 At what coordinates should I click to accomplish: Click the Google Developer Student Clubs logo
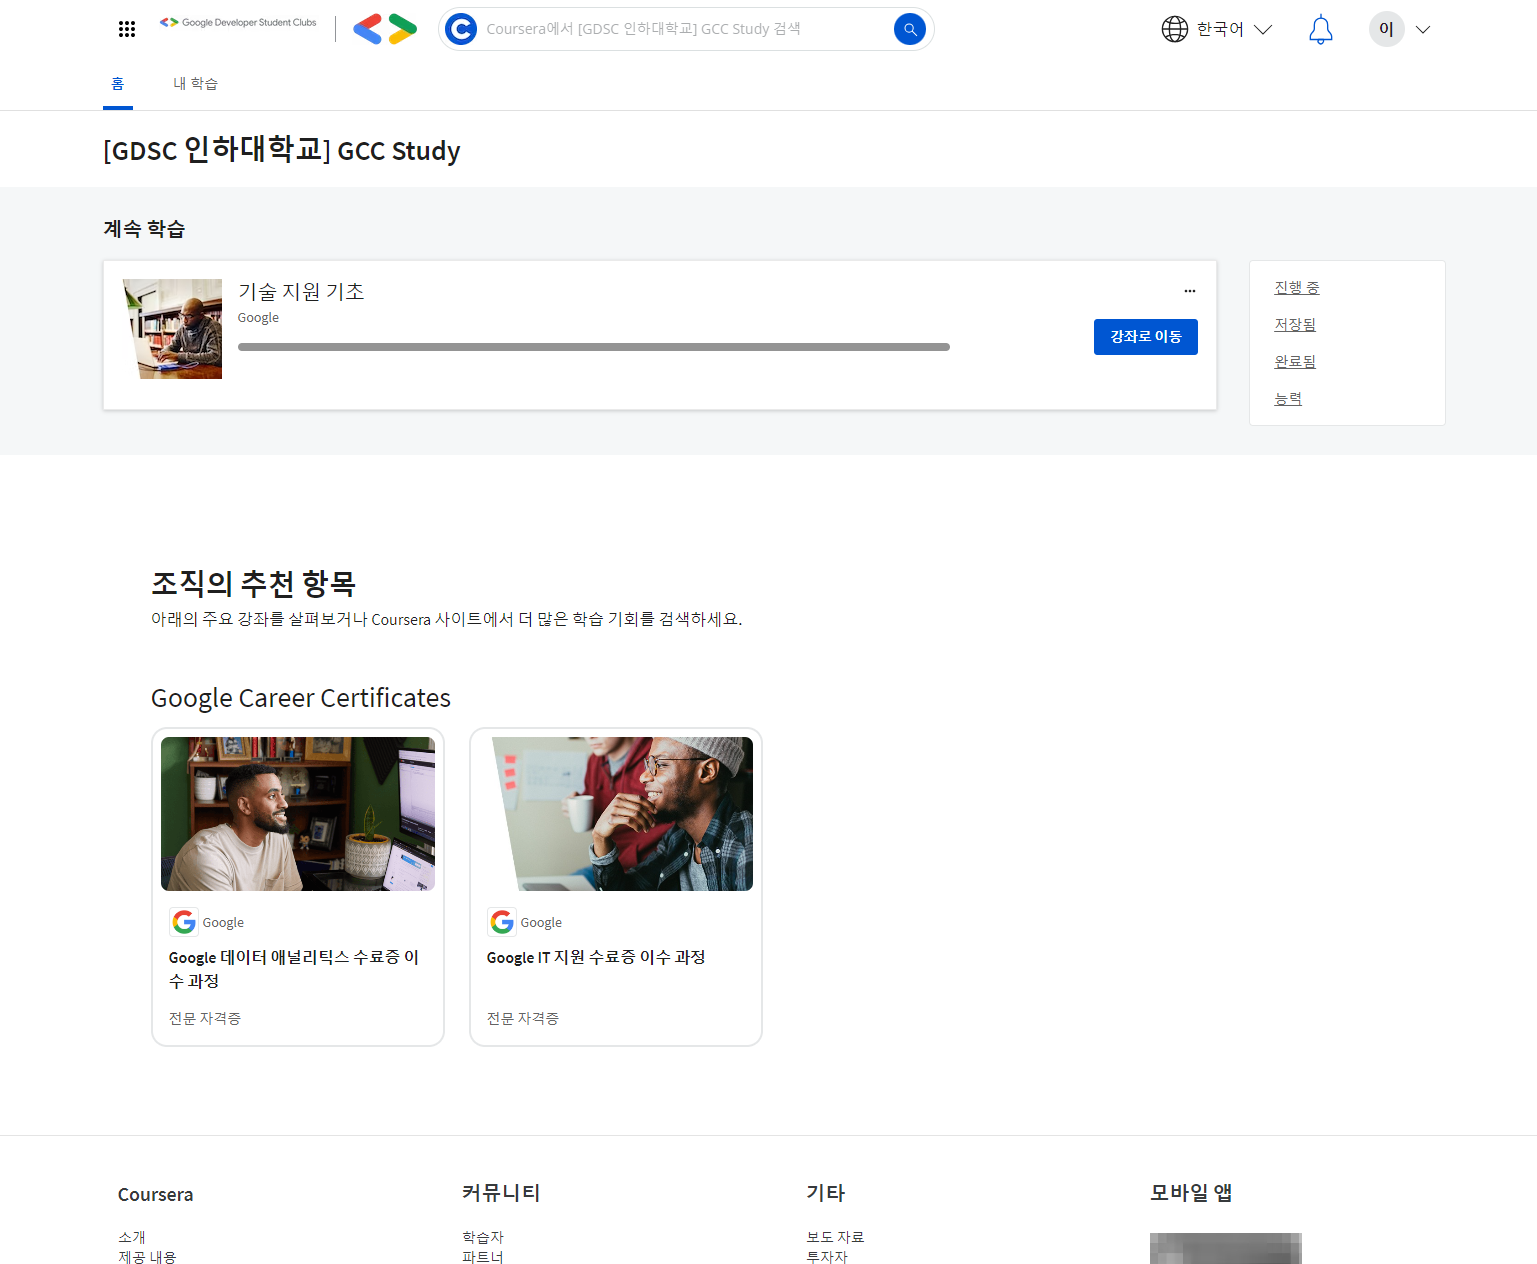[238, 22]
